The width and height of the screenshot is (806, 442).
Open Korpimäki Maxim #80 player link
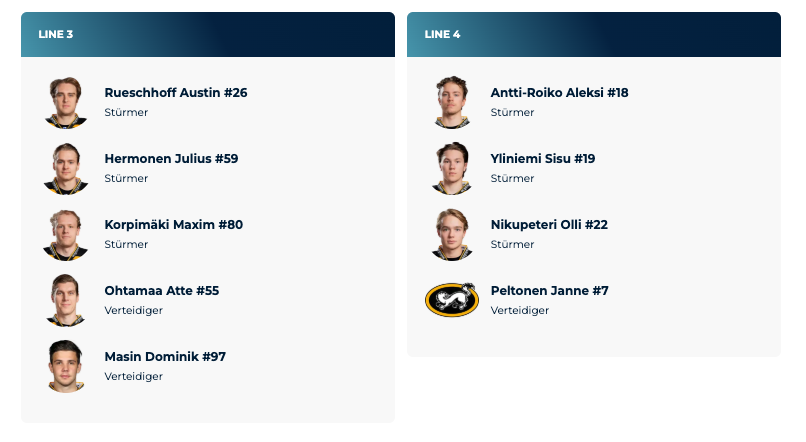(174, 225)
